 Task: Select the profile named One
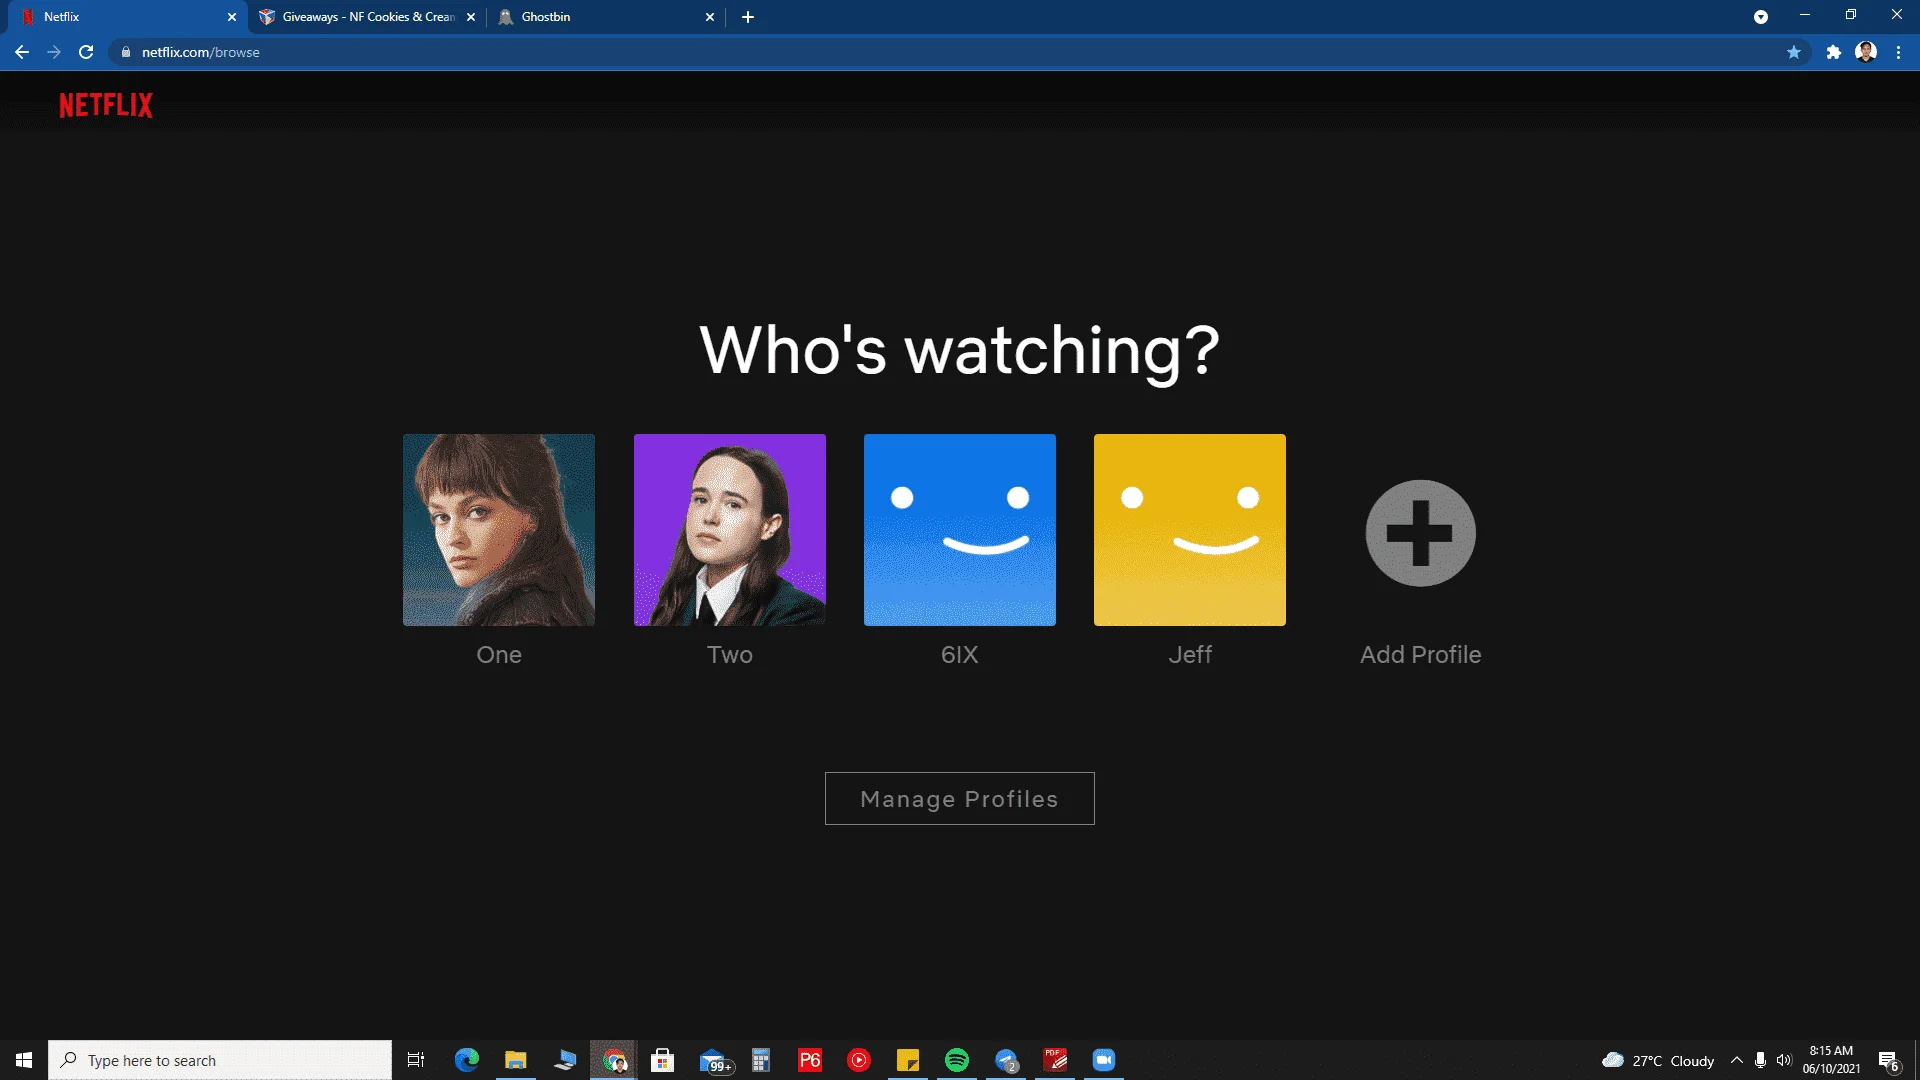tap(499, 530)
